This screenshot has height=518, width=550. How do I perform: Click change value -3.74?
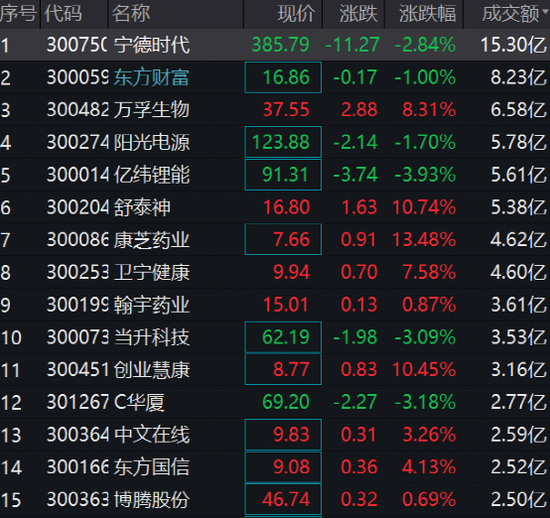click(355, 175)
